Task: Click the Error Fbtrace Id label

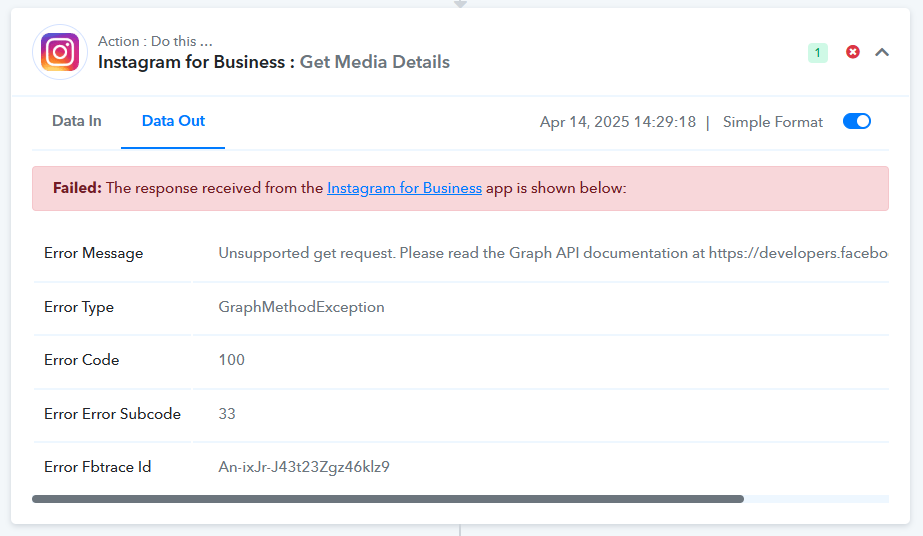Action: pyautogui.click(x=98, y=467)
